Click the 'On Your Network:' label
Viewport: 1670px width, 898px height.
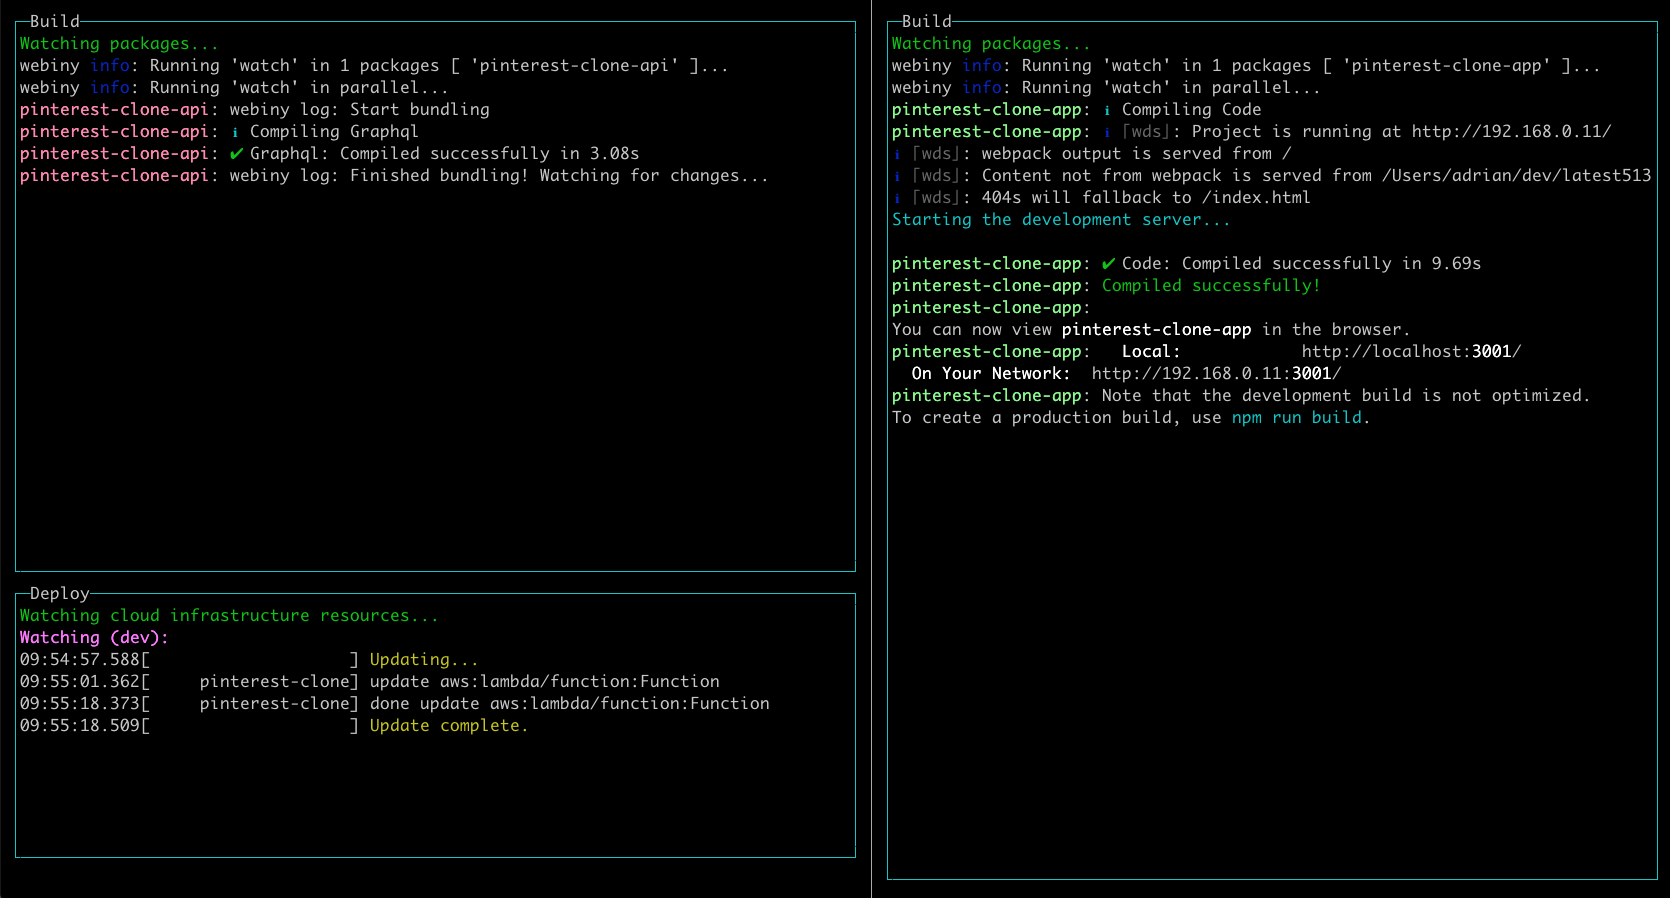coord(991,373)
